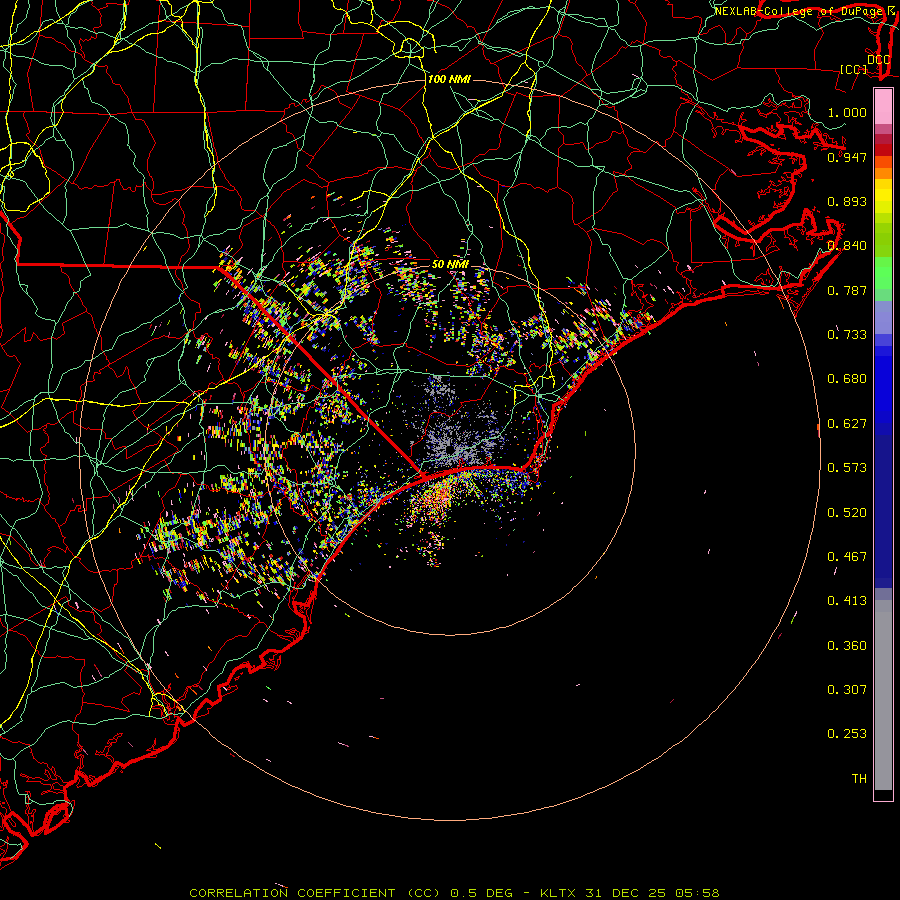Select the 0.787 scale label
The height and width of the screenshot is (900, 900).
click(847, 290)
